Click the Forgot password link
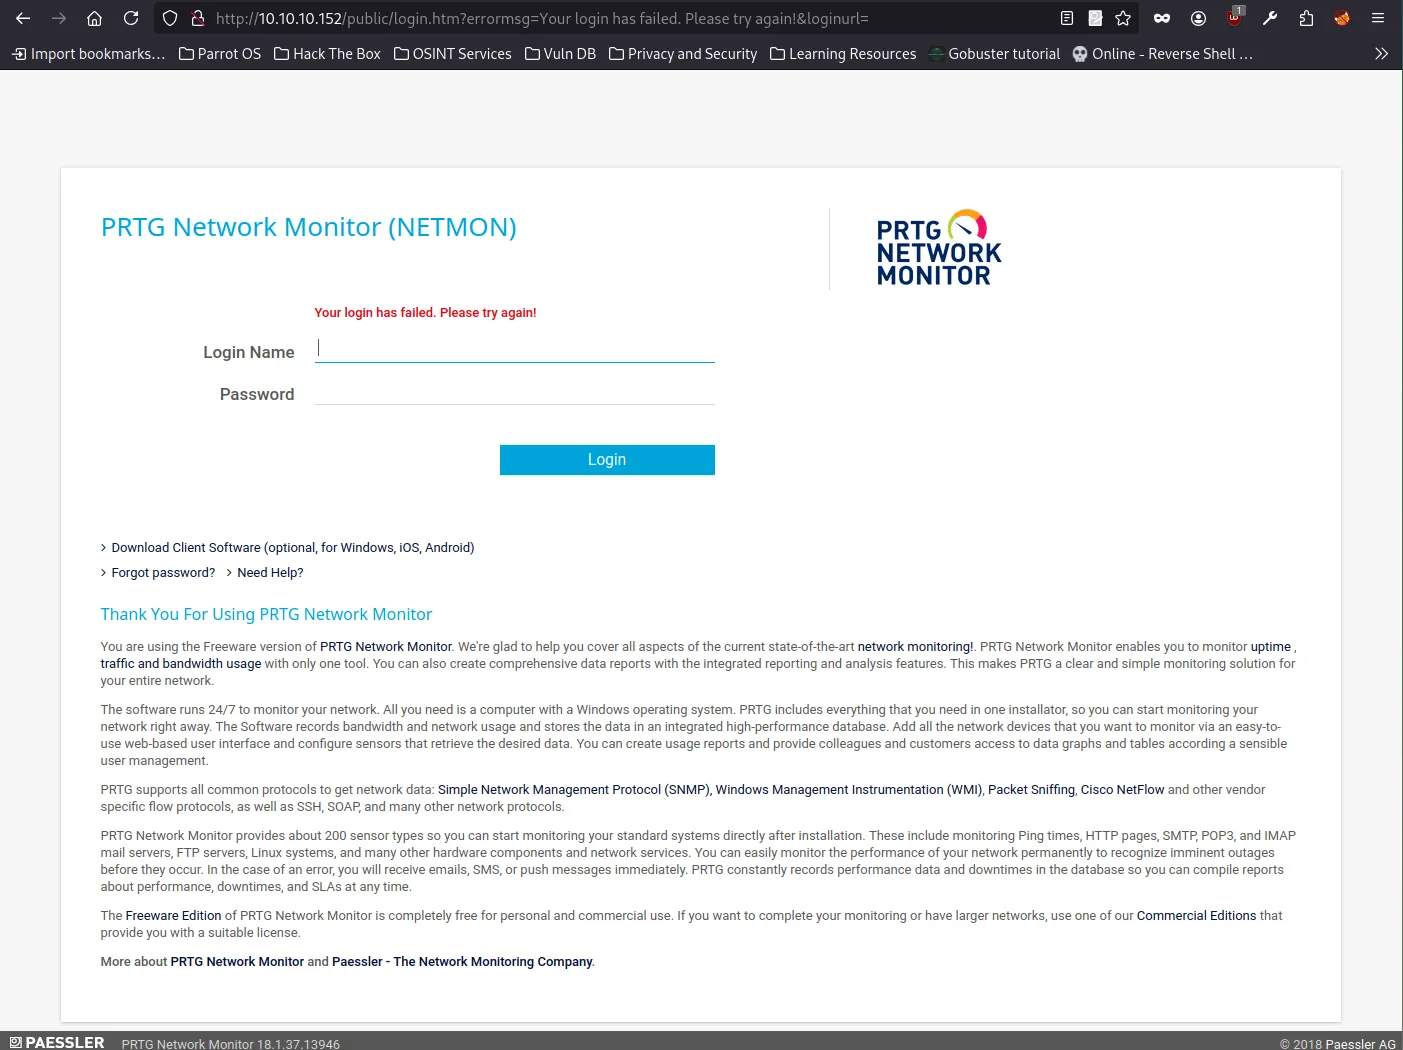Image resolution: width=1403 pixels, height=1050 pixels. pyautogui.click(x=163, y=573)
